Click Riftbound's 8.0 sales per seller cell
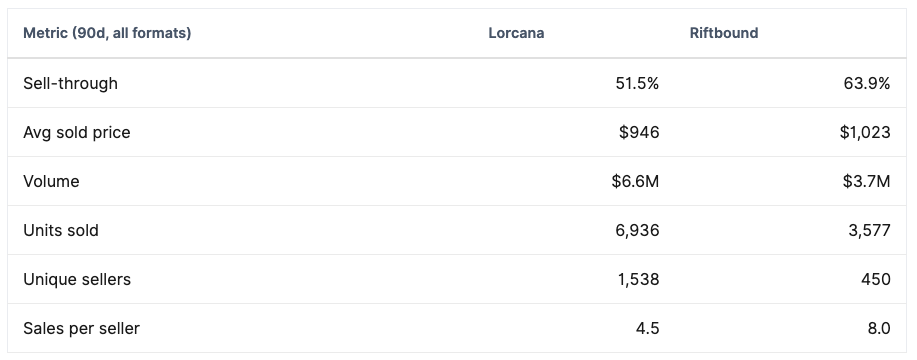The image size is (917, 360). click(x=879, y=329)
